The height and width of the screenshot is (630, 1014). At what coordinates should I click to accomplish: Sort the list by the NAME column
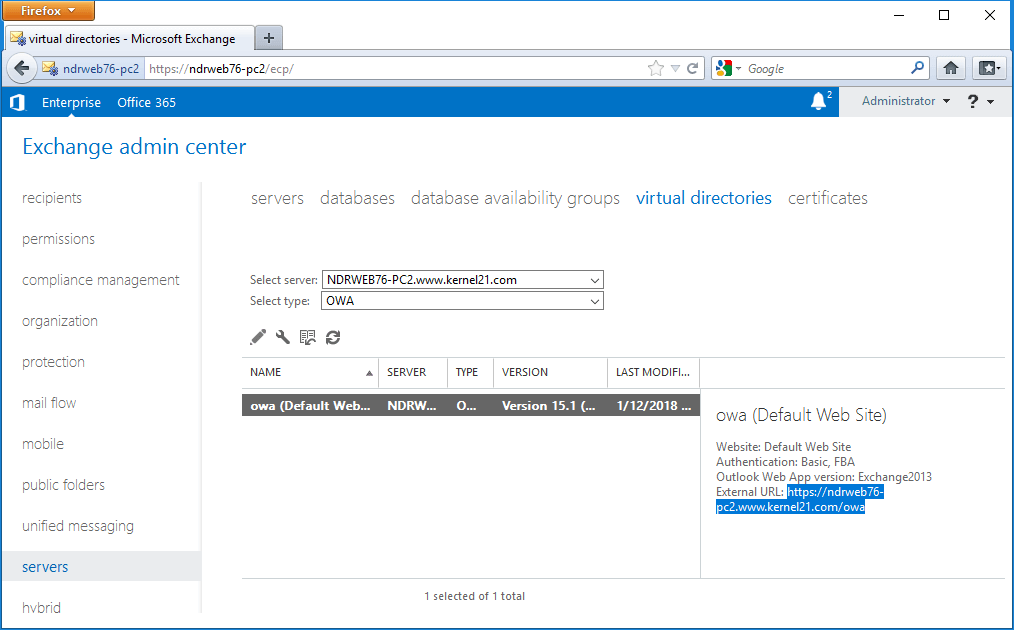[310, 372]
